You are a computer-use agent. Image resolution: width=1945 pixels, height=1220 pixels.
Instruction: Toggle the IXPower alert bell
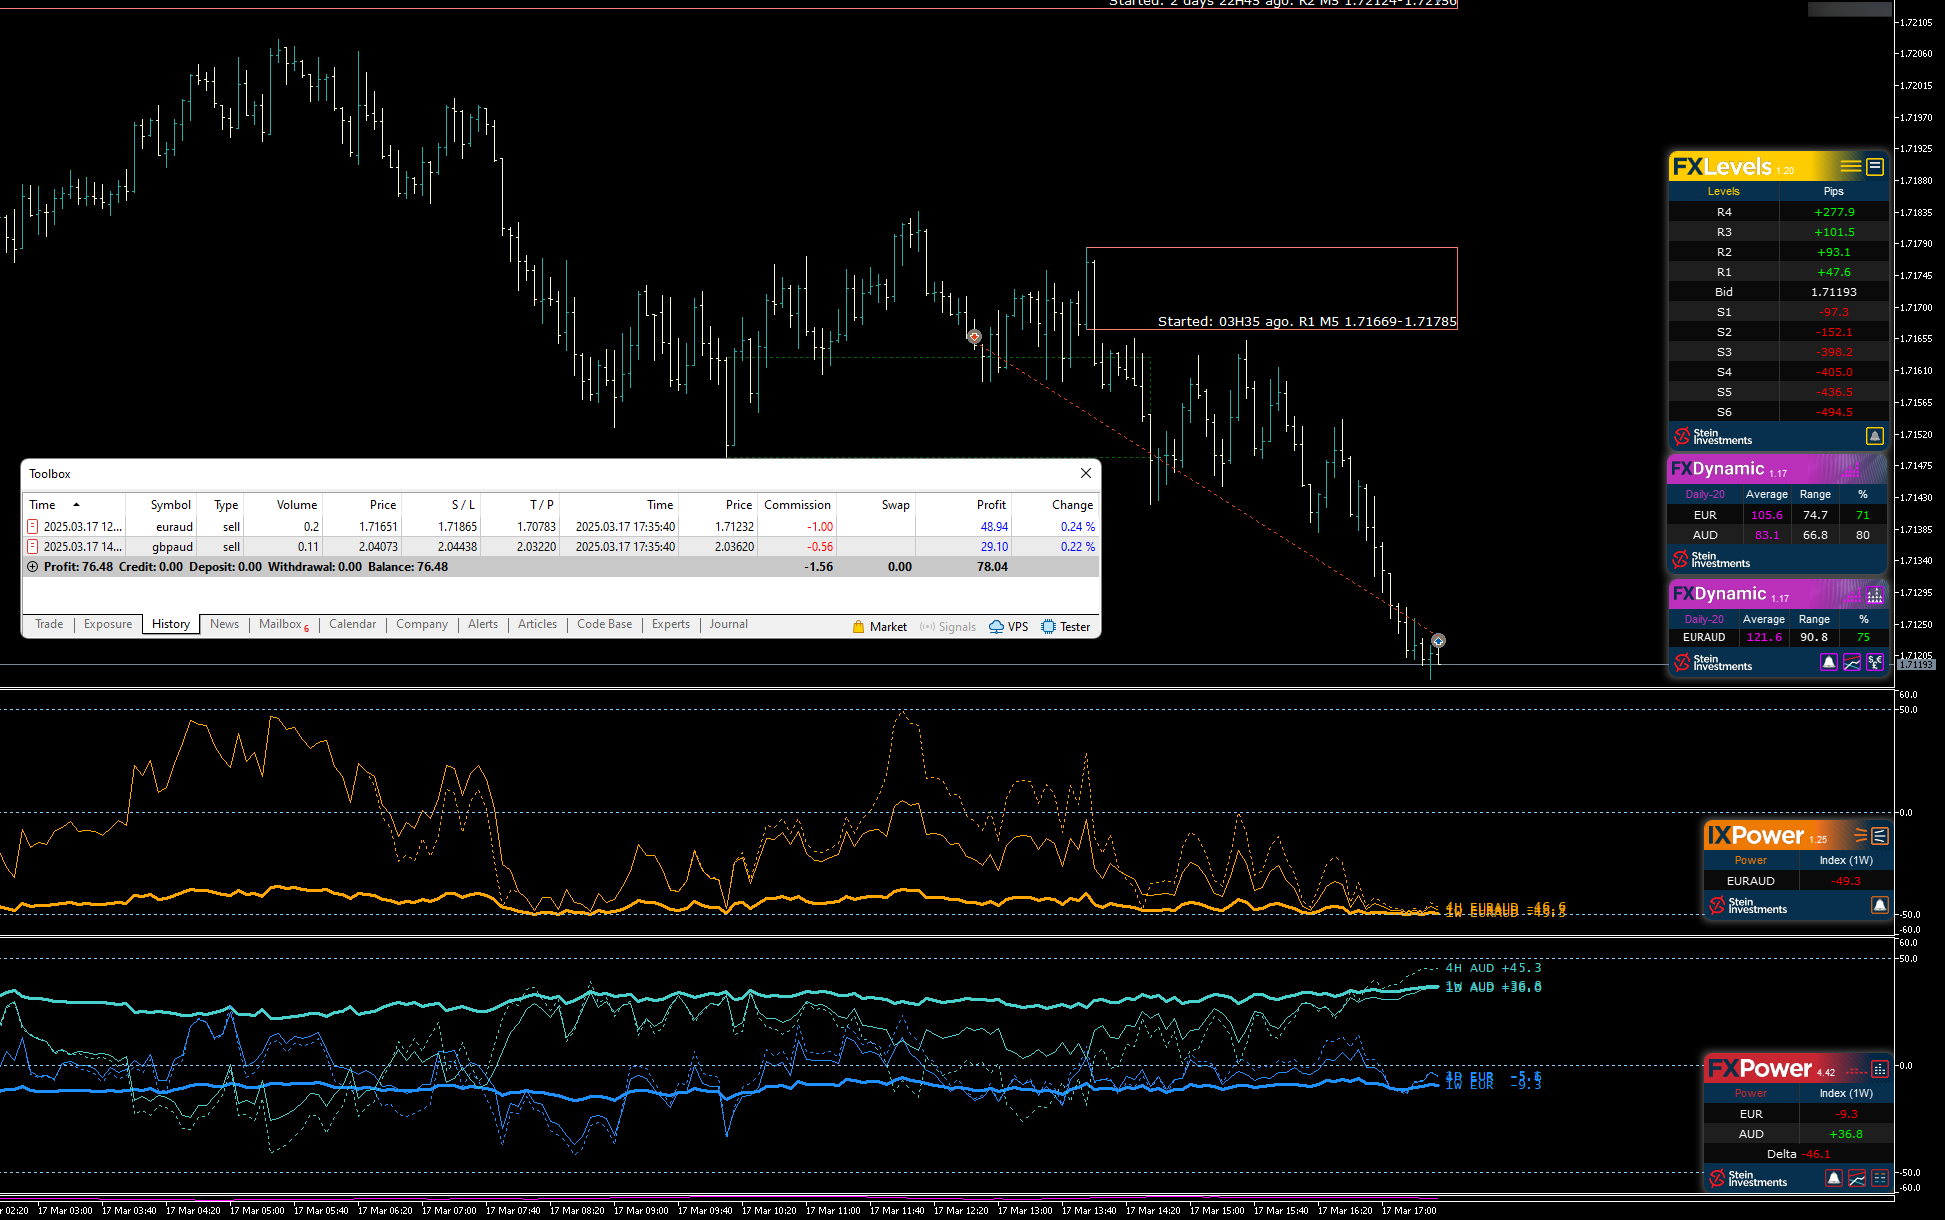click(x=1880, y=905)
